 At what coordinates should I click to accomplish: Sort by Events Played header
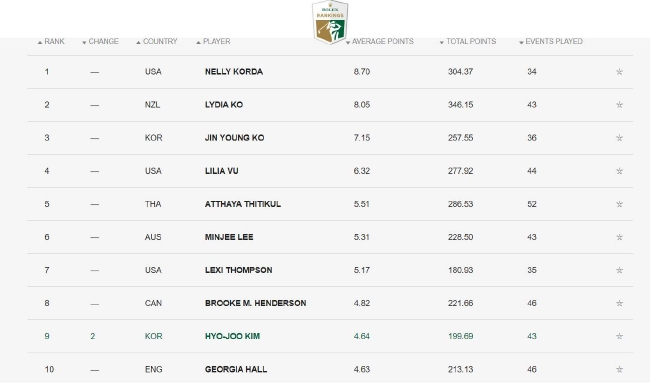pyautogui.click(x=551, y=41)
